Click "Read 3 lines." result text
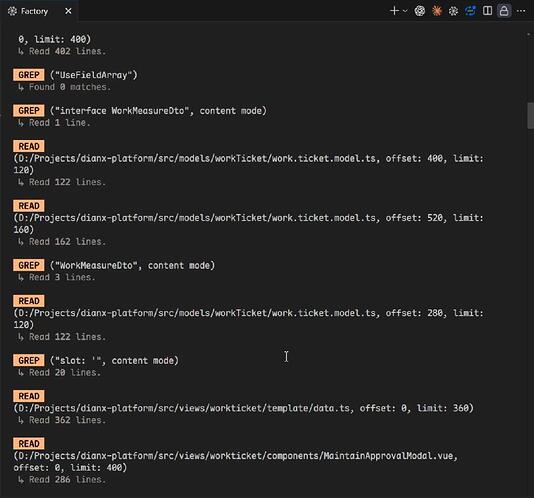The height and width of the screenshot is (498, 534). point(62,277)
